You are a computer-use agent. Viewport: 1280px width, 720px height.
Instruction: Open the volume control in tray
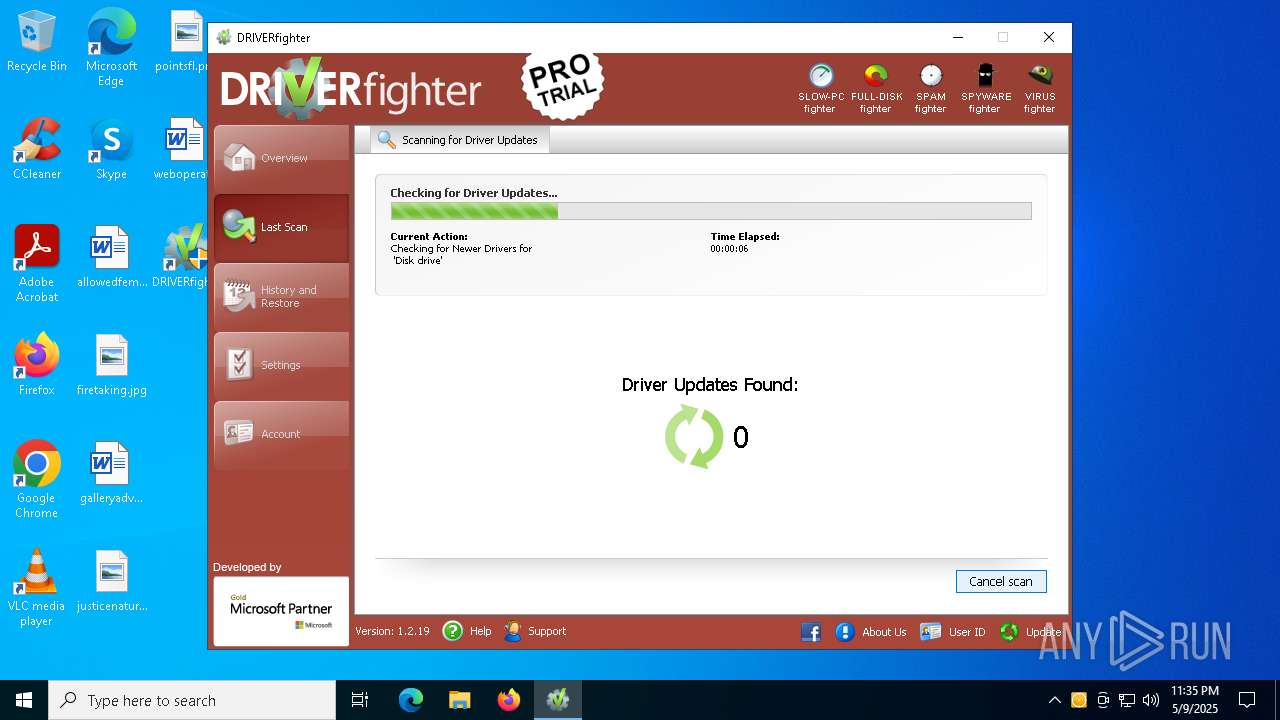(1151, 700)
